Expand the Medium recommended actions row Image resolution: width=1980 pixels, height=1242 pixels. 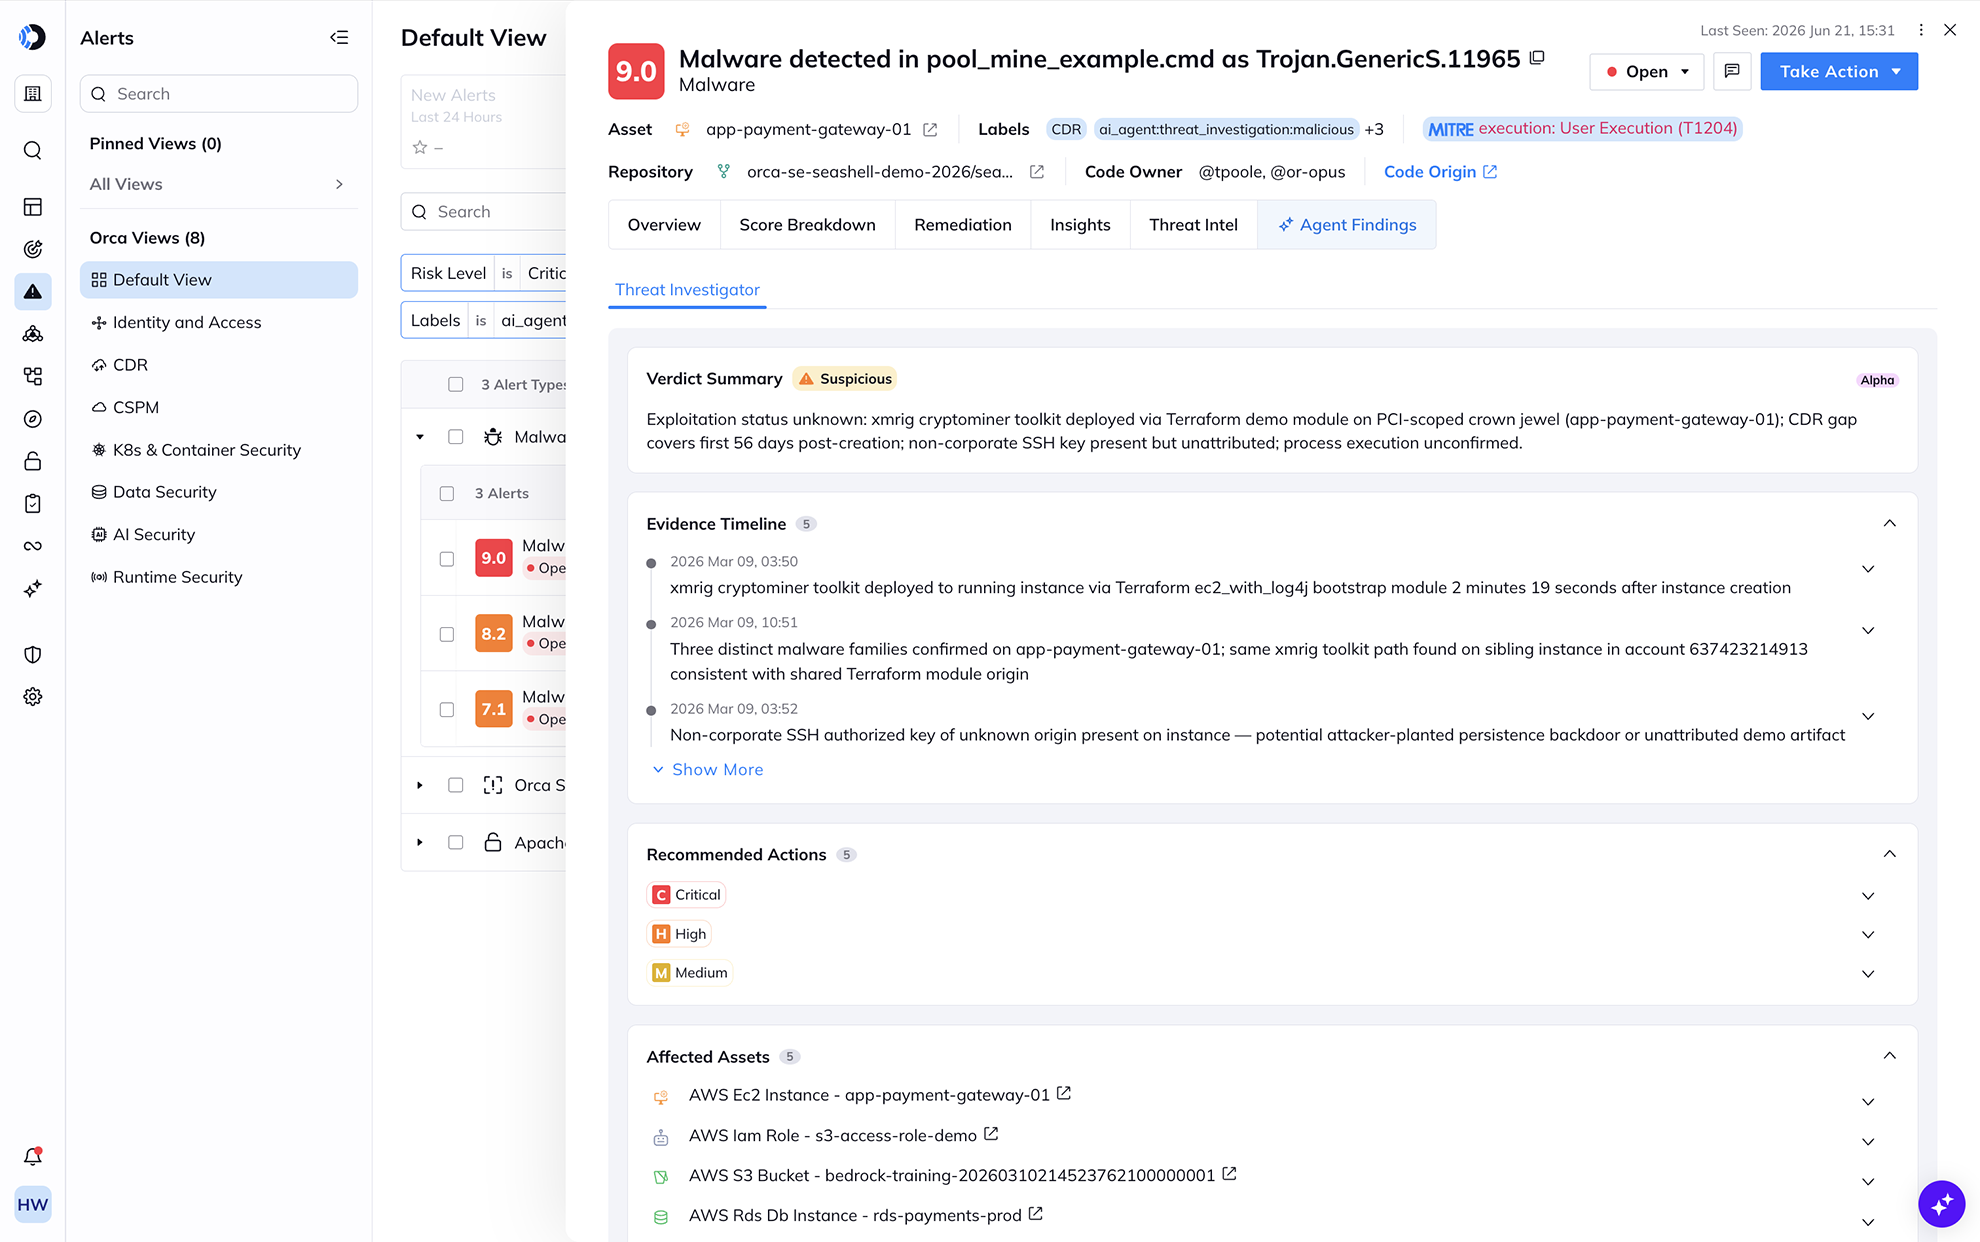[1867, 974]
